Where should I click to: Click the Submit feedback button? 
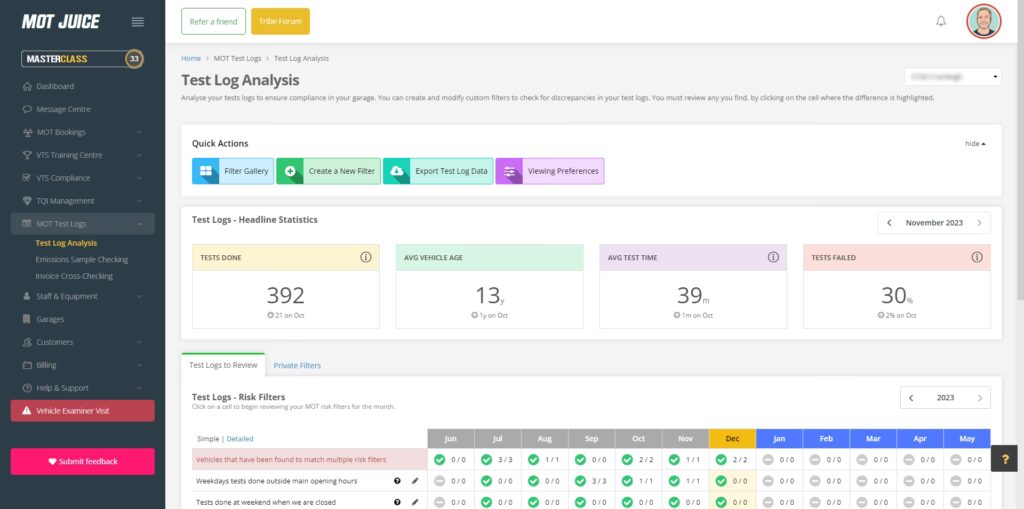(x=82, y=461)
